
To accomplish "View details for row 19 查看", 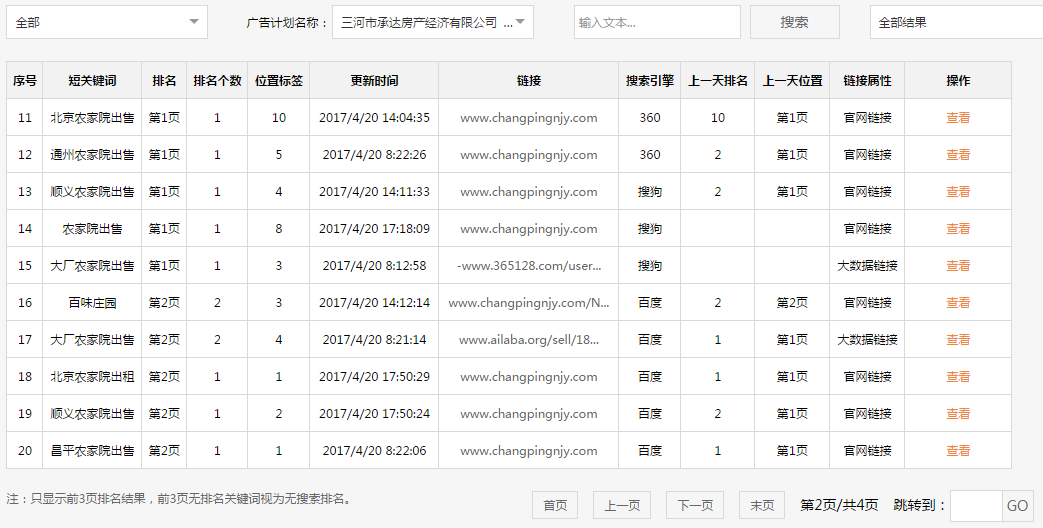I will pos(958,414).
